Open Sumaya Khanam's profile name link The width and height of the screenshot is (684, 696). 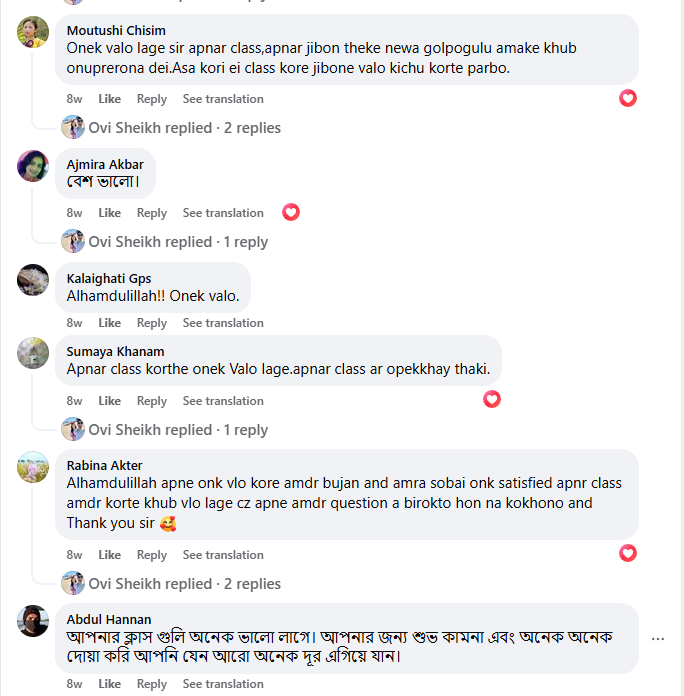[115, 351]
